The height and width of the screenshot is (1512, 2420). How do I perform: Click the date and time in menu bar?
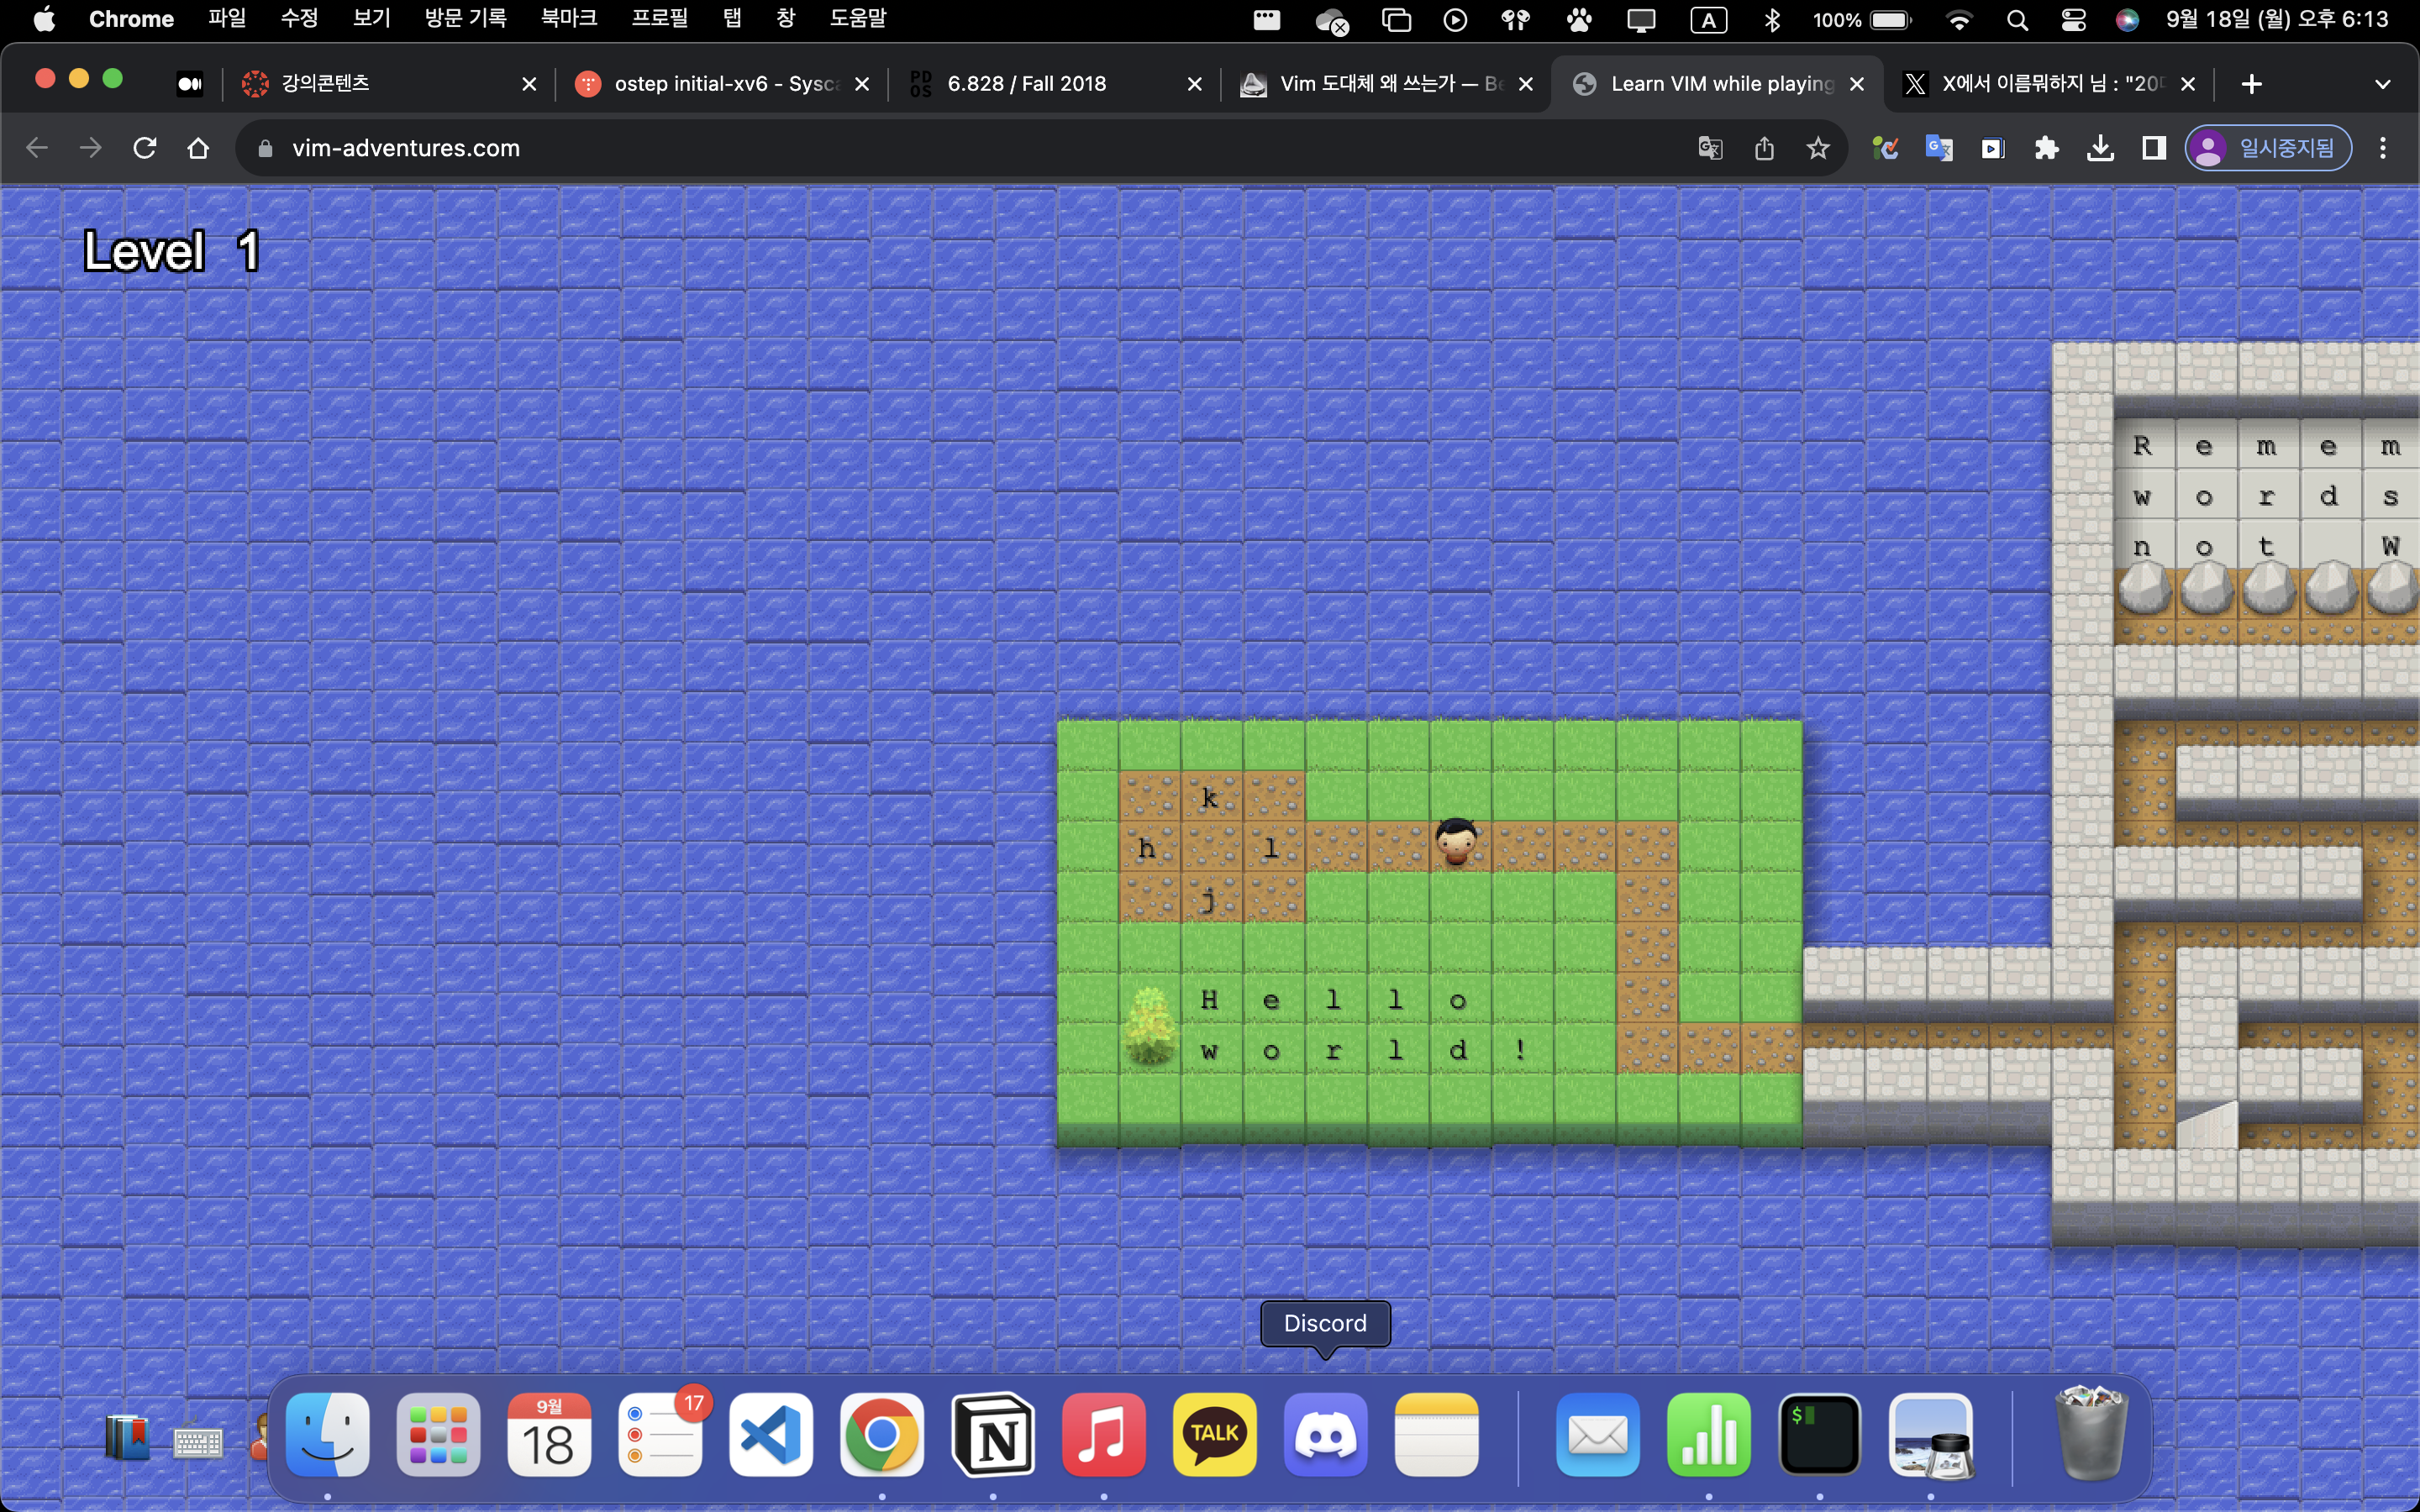click(x=2277, y=19)
